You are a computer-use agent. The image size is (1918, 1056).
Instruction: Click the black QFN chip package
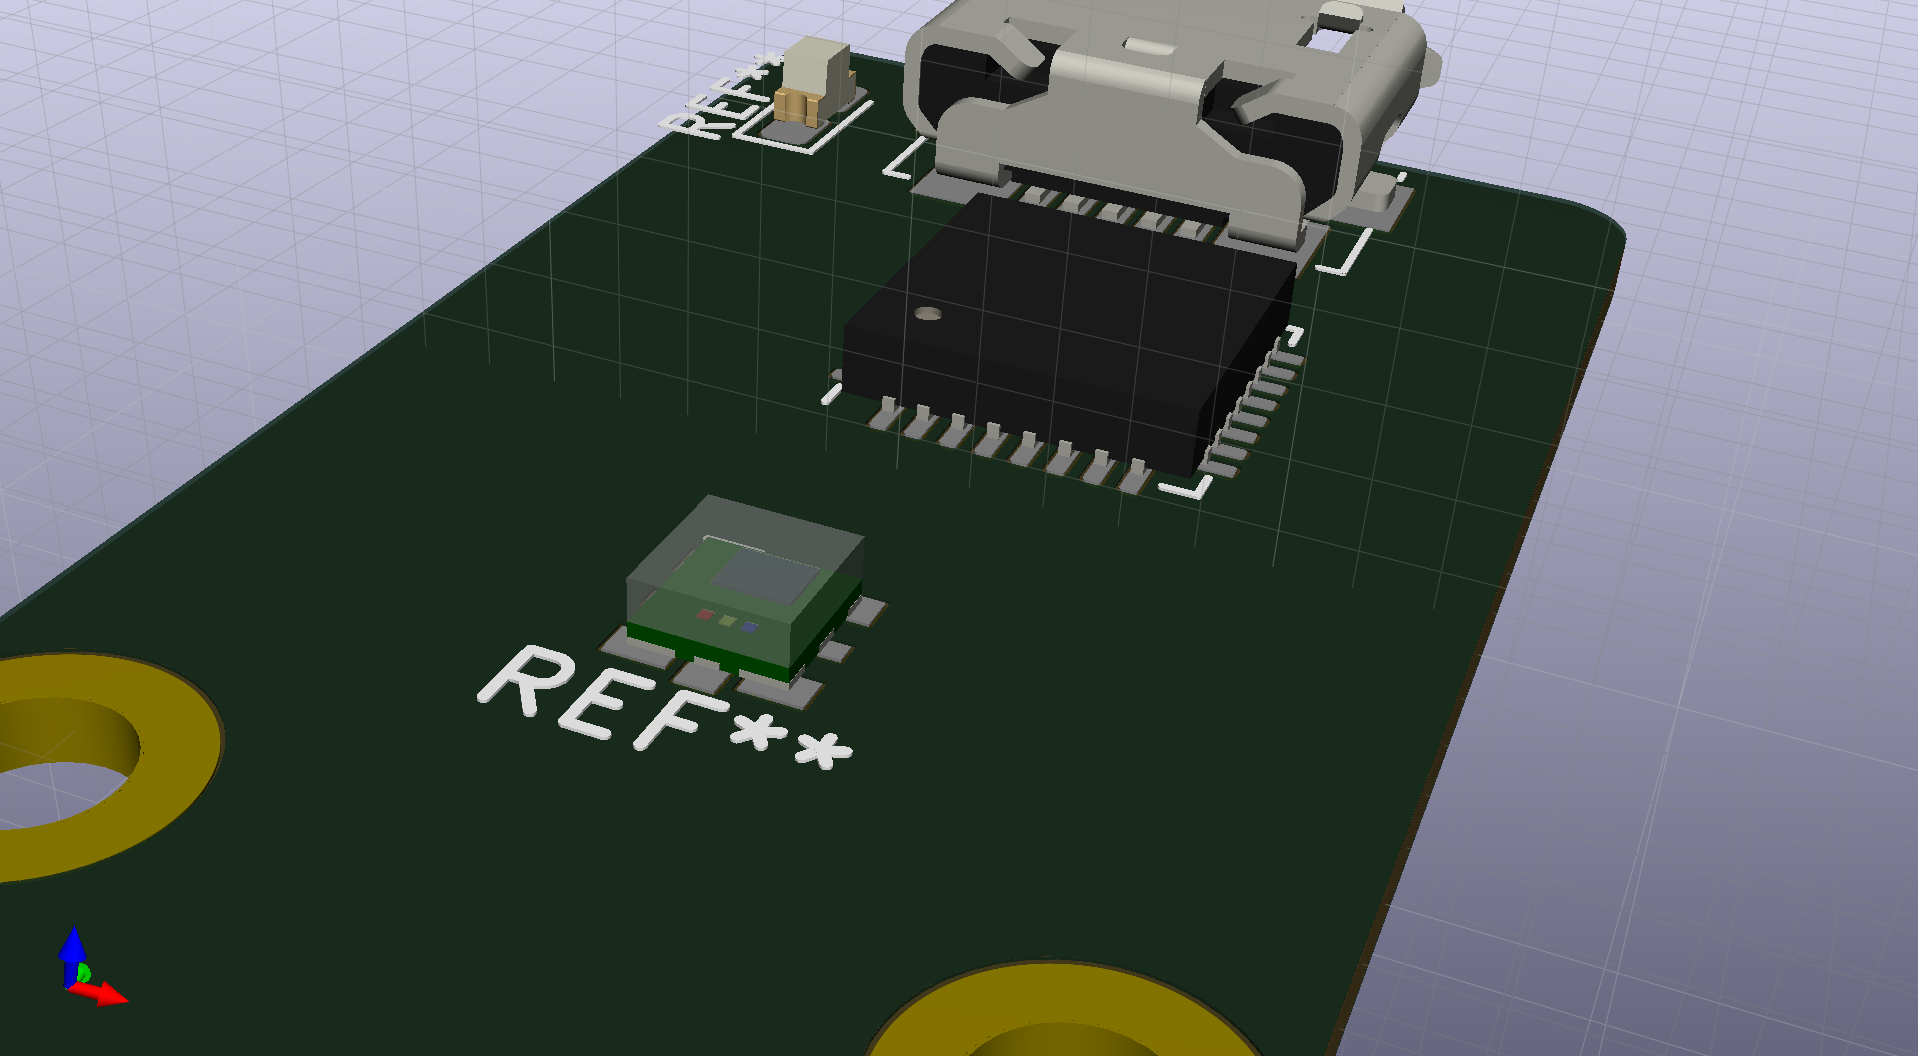click(x=1068, y=335)
